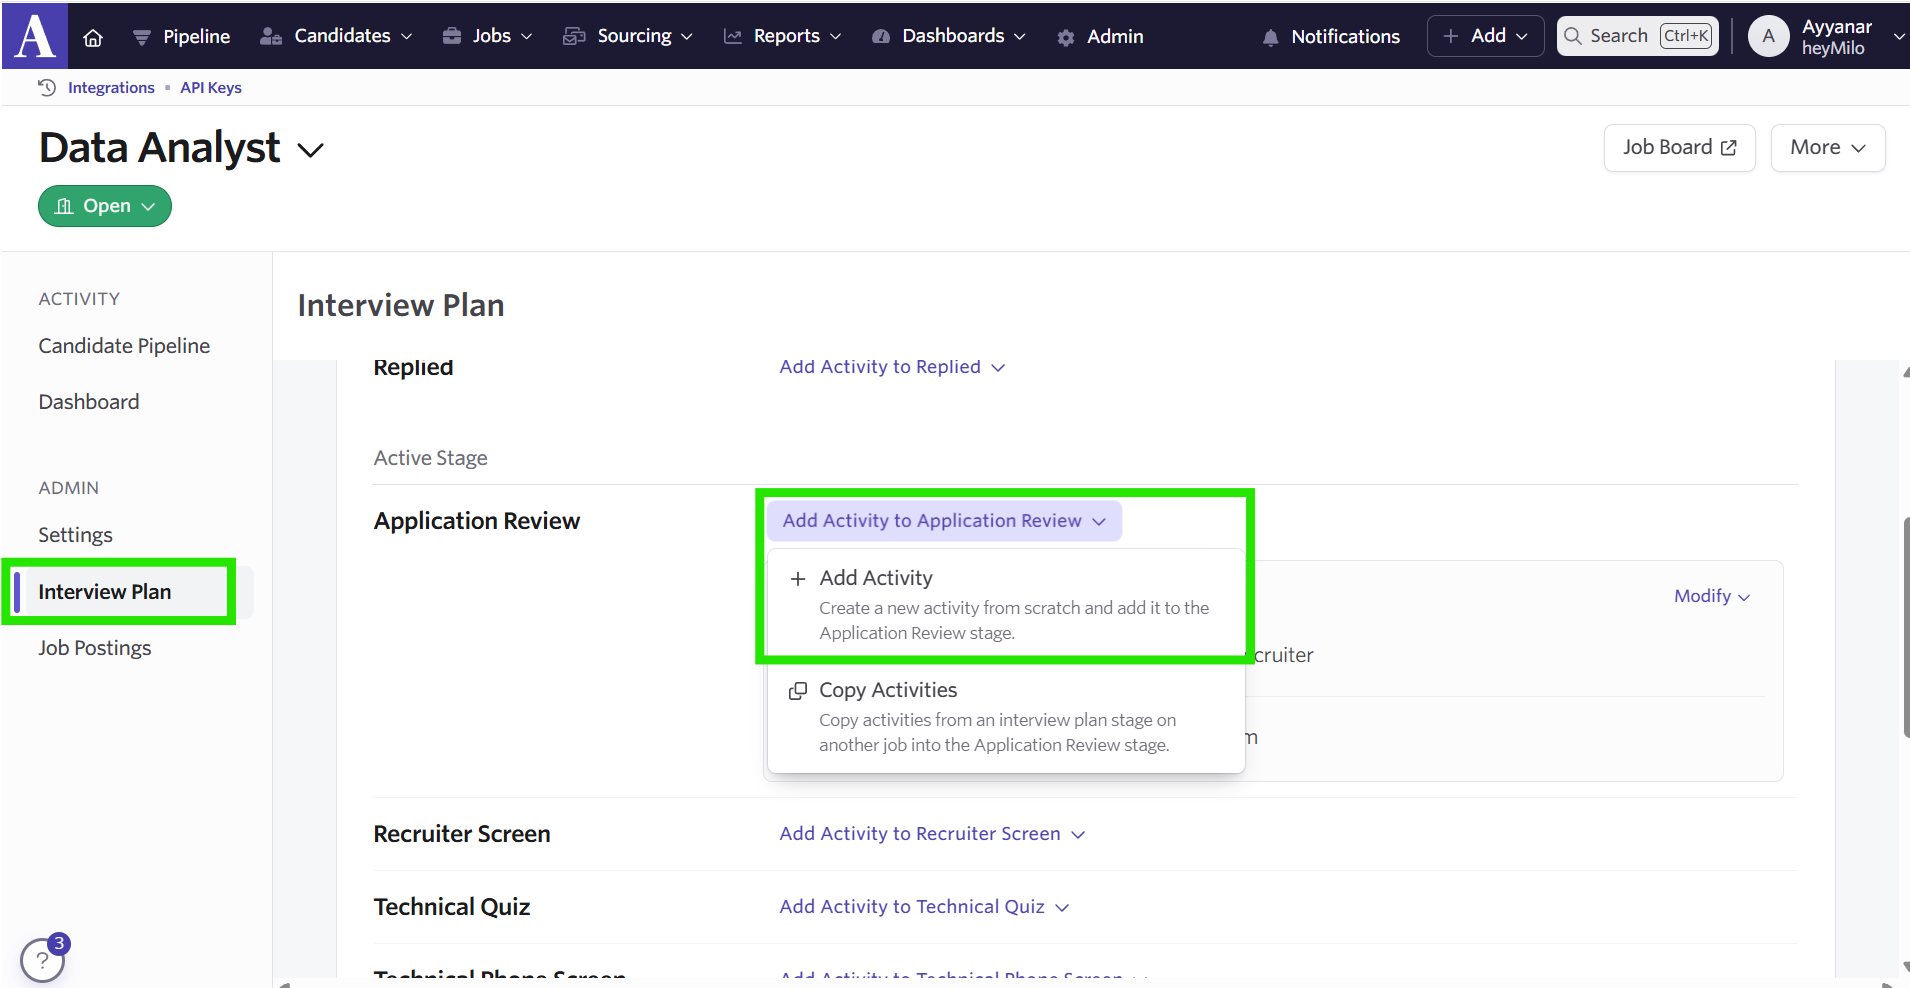
Task: Click the Notifications bell icon
Action: [1270, 37]
